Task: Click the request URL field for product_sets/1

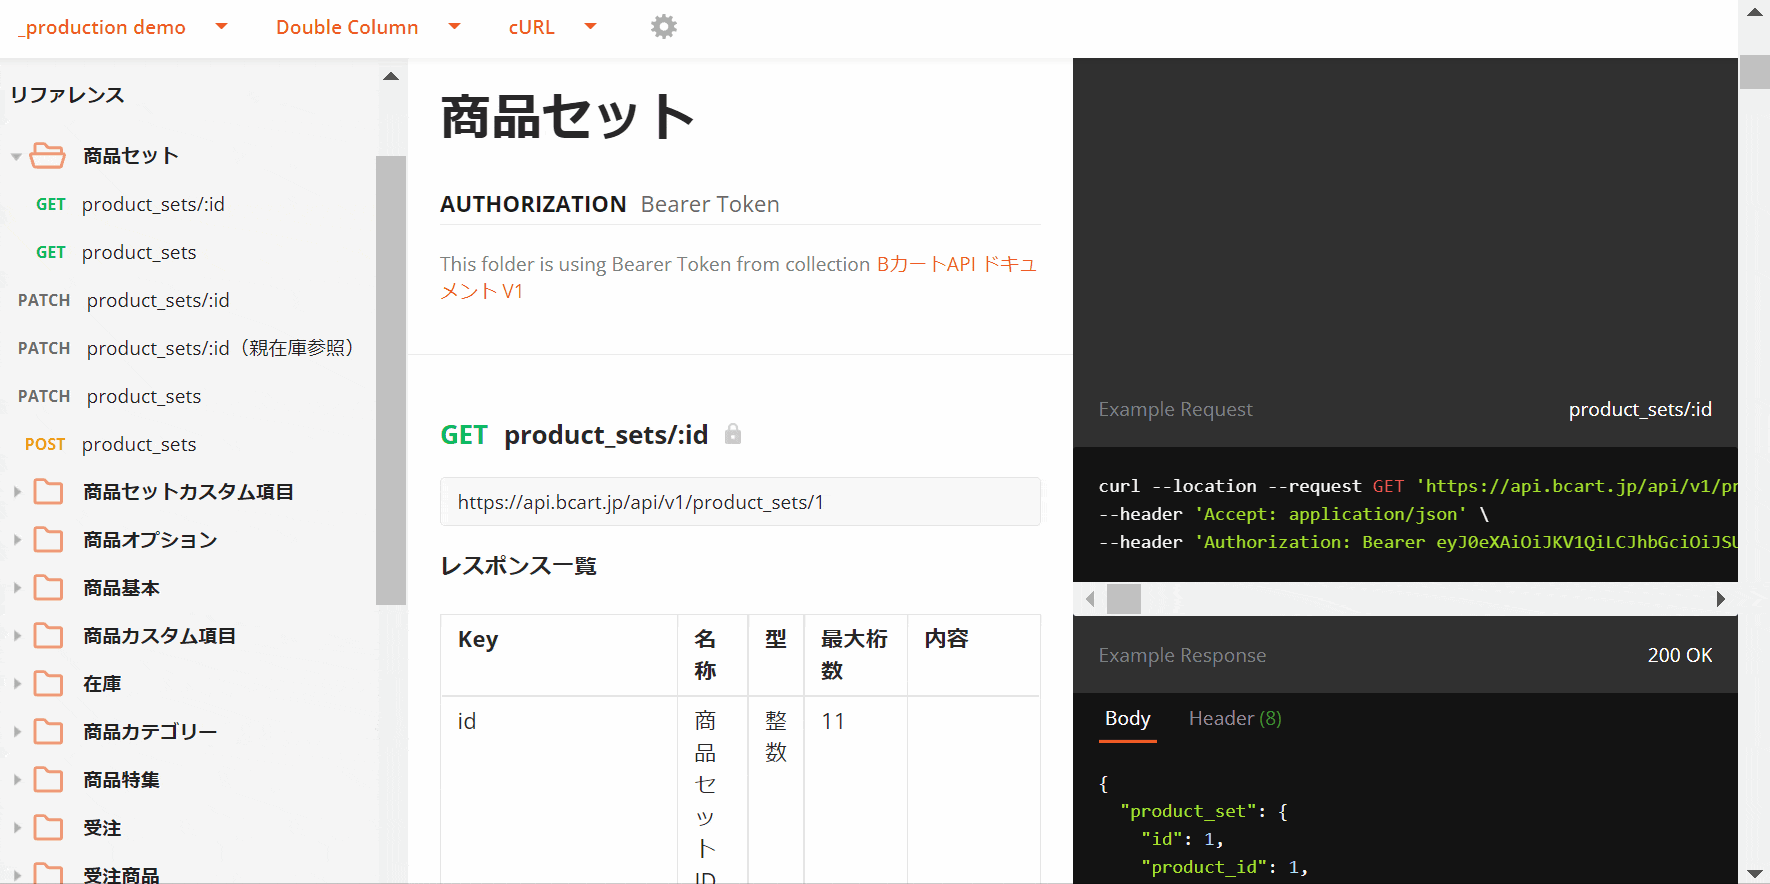Action: point(740,502)
